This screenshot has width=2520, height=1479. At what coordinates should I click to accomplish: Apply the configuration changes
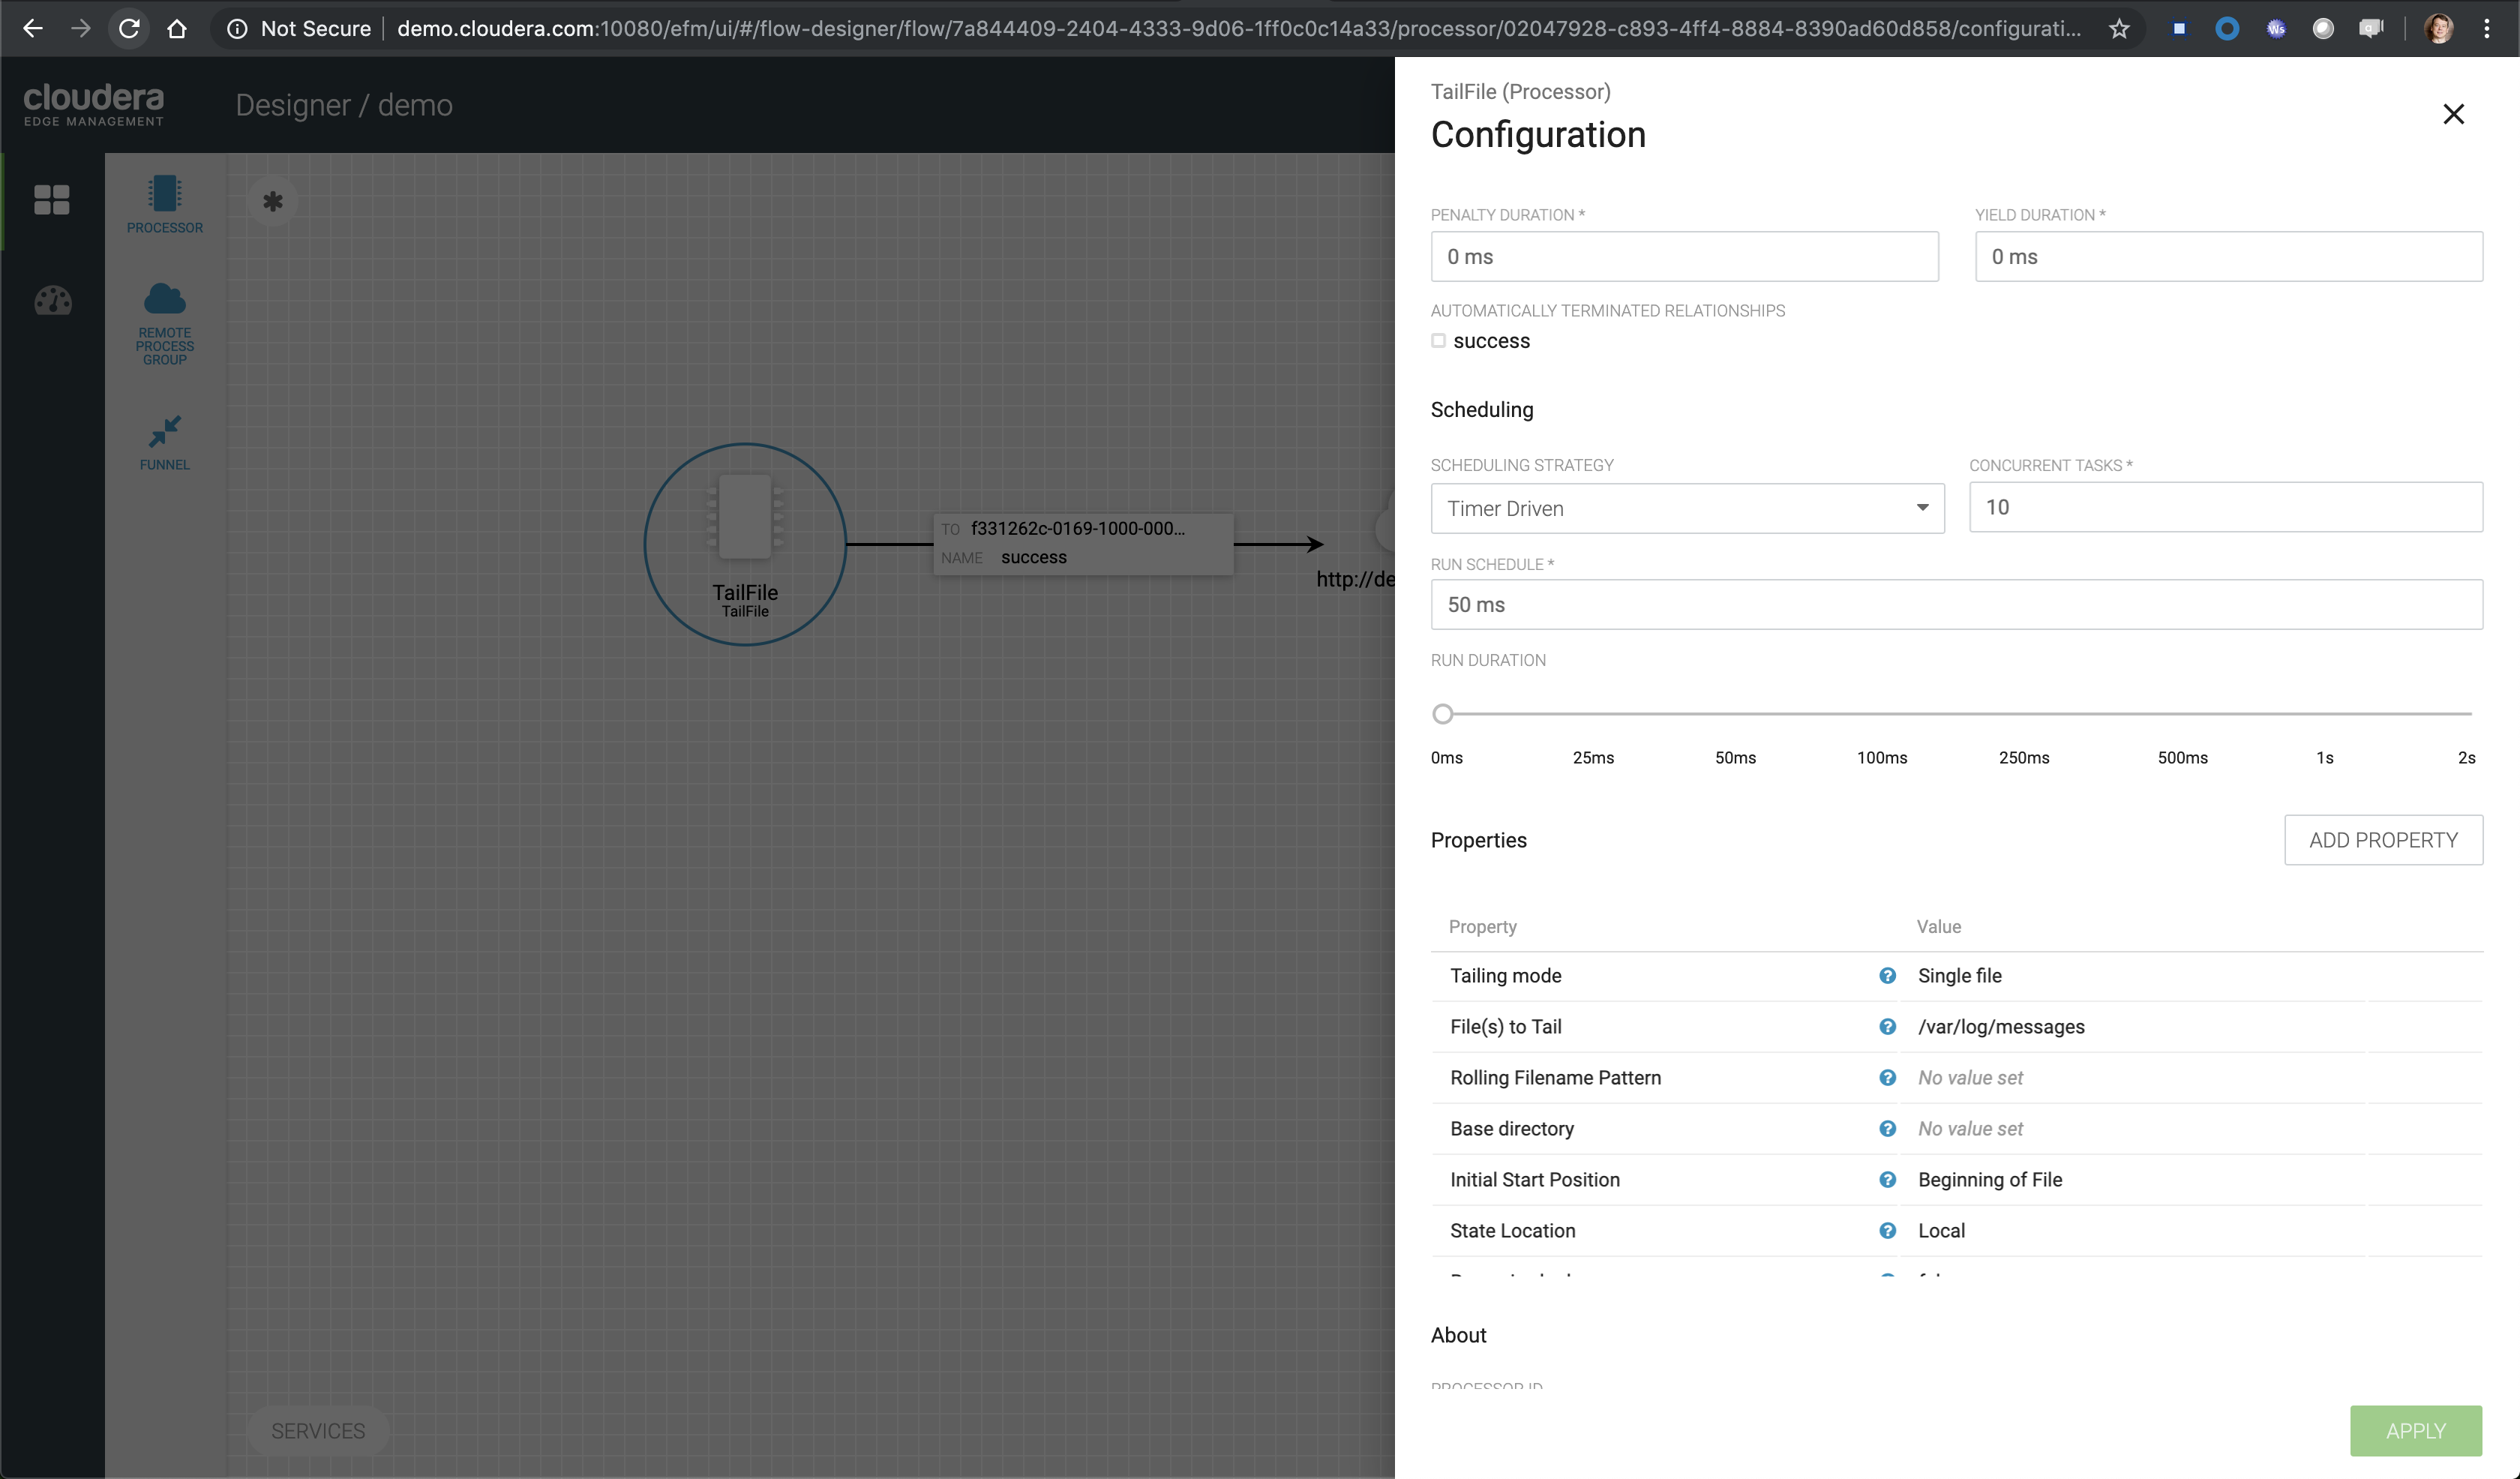2415,1431
